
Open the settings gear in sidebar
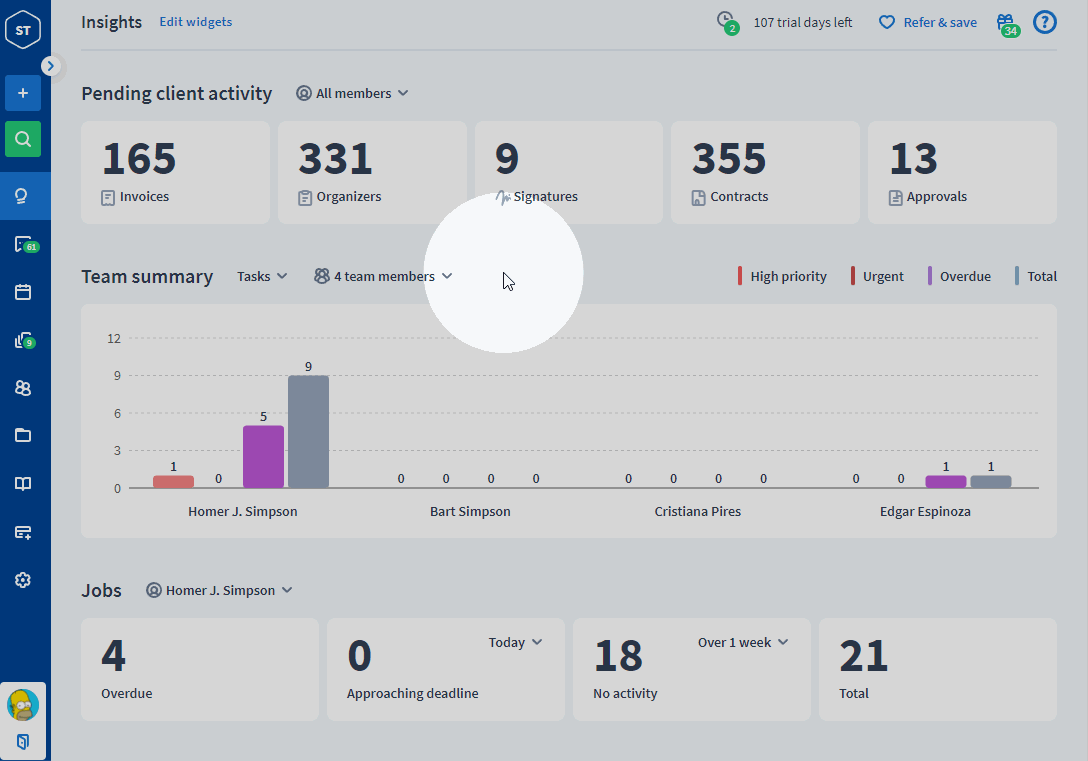(23, 580)
